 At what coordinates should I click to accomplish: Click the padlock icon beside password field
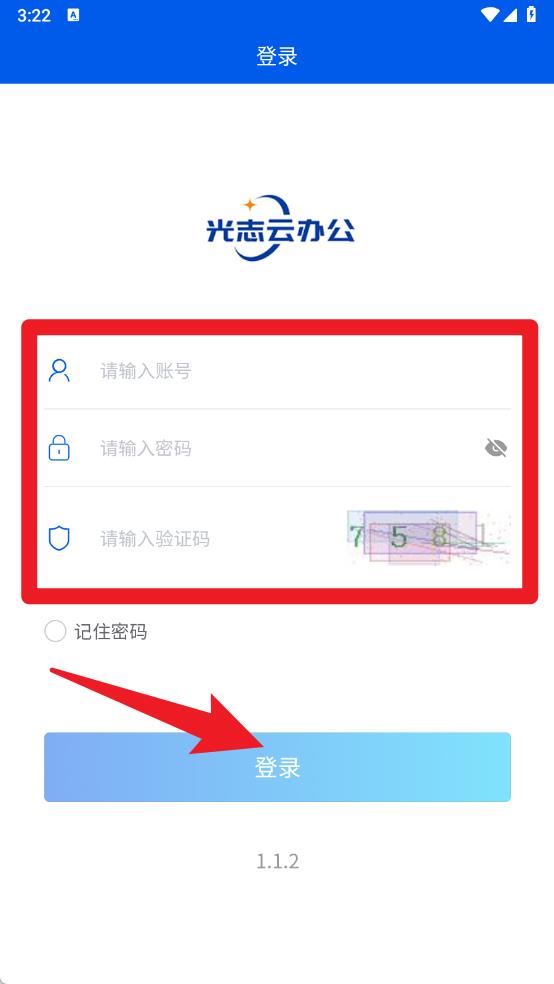coord(59,448)
